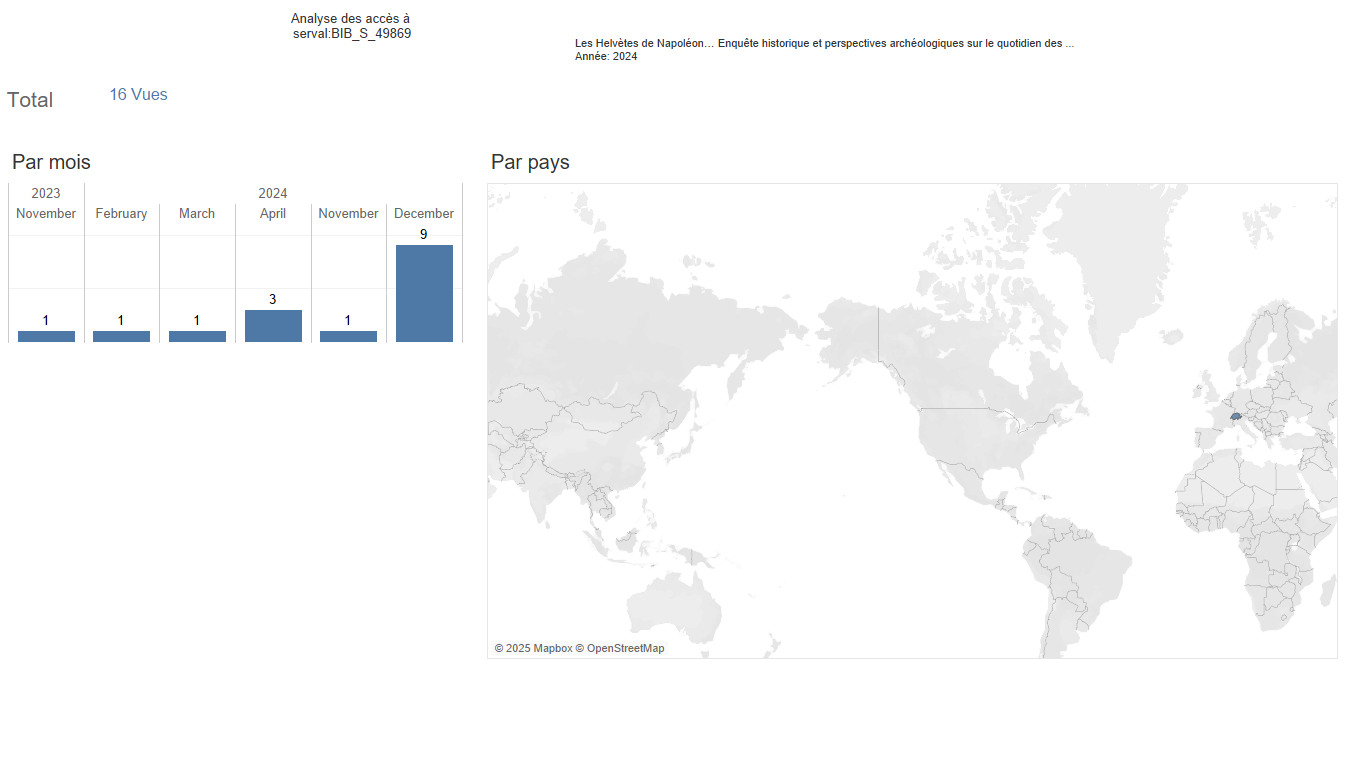
Task: Click 'Analyse des accès à serval:BIB_S_49869' heading
Action: 351,26
